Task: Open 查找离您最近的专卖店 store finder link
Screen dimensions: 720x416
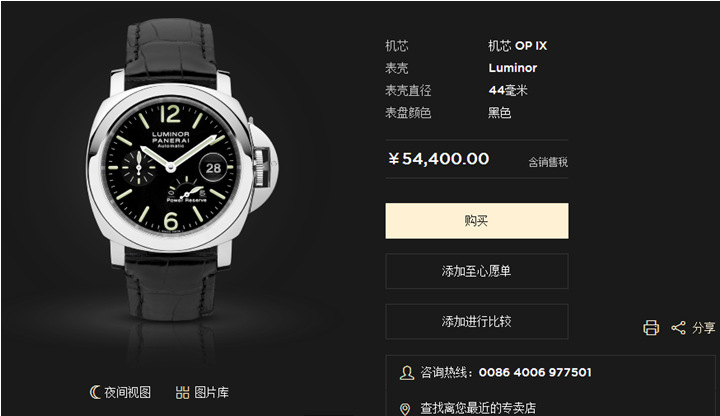Action: coord(478,408)
